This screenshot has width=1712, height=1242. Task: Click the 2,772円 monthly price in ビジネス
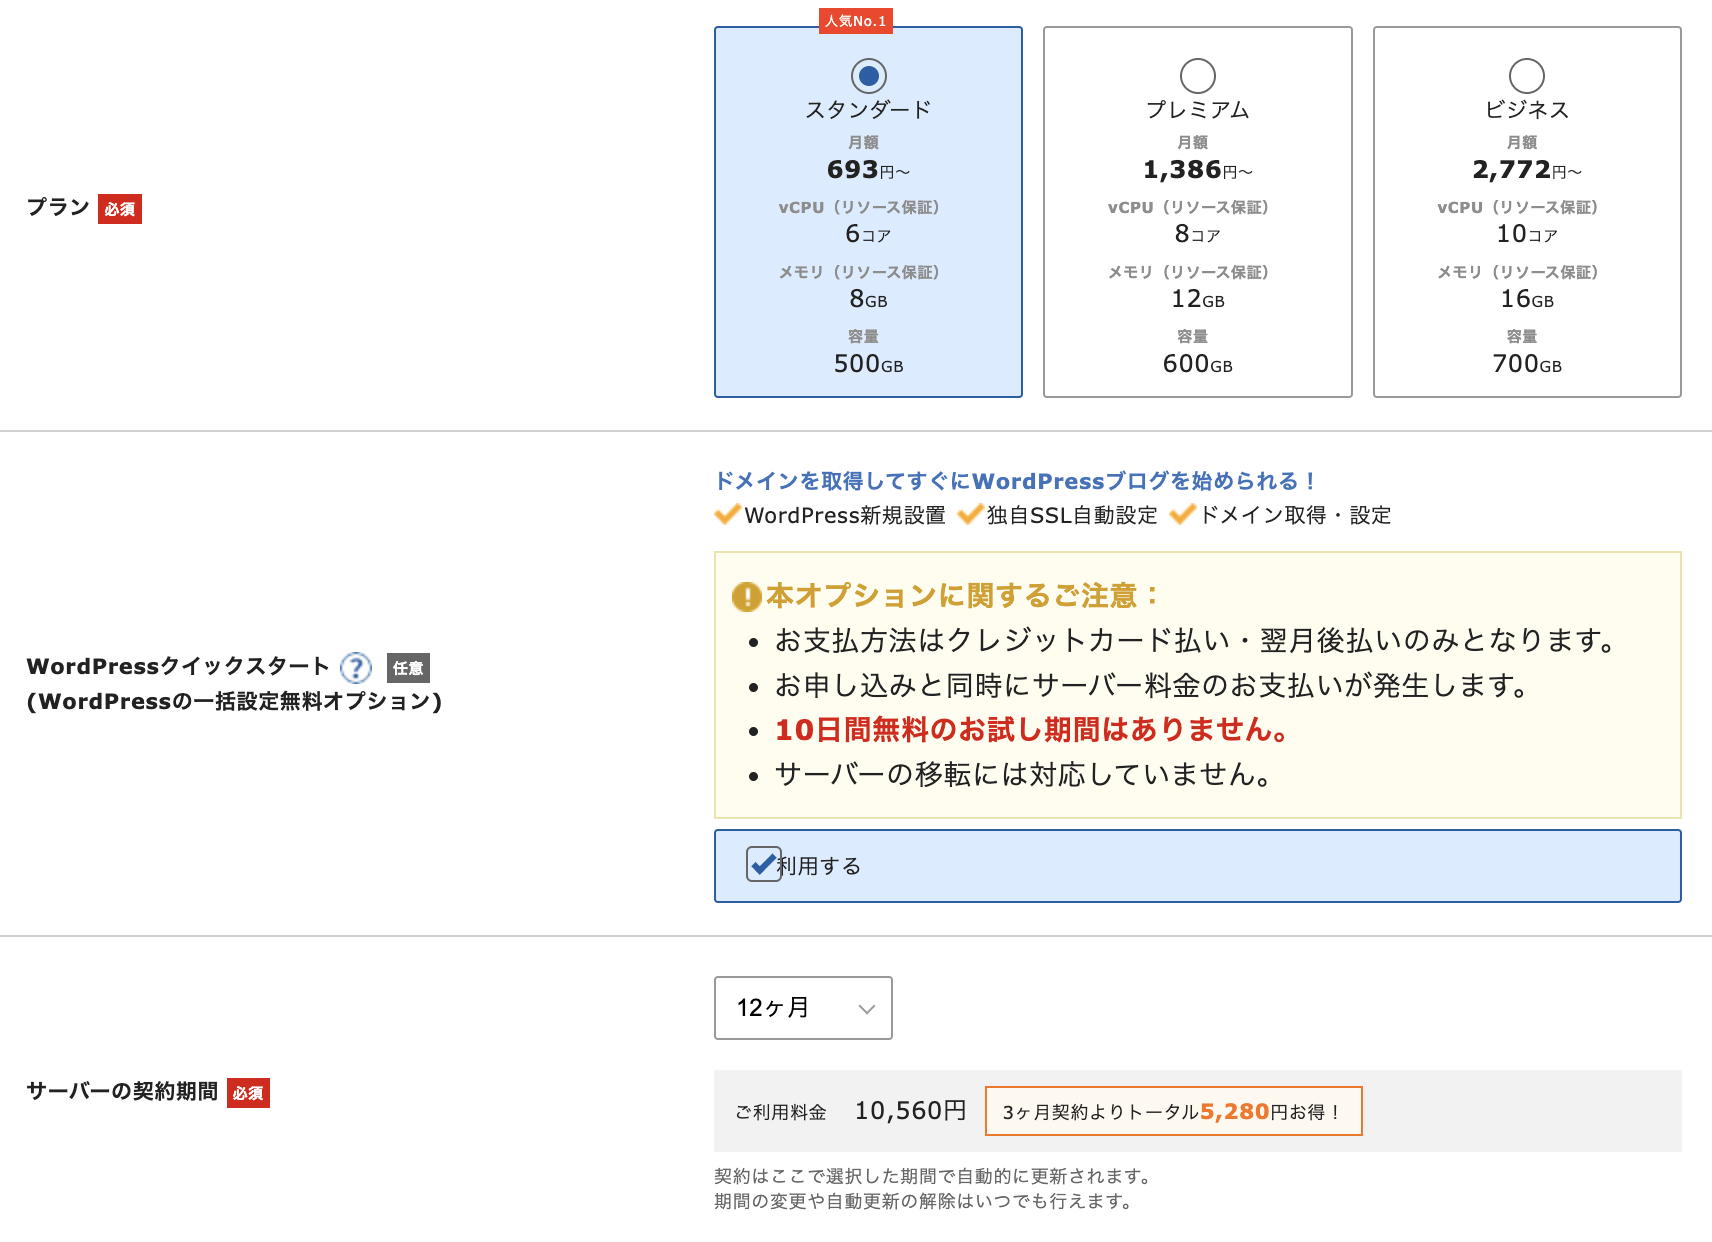coord(1526,170)
